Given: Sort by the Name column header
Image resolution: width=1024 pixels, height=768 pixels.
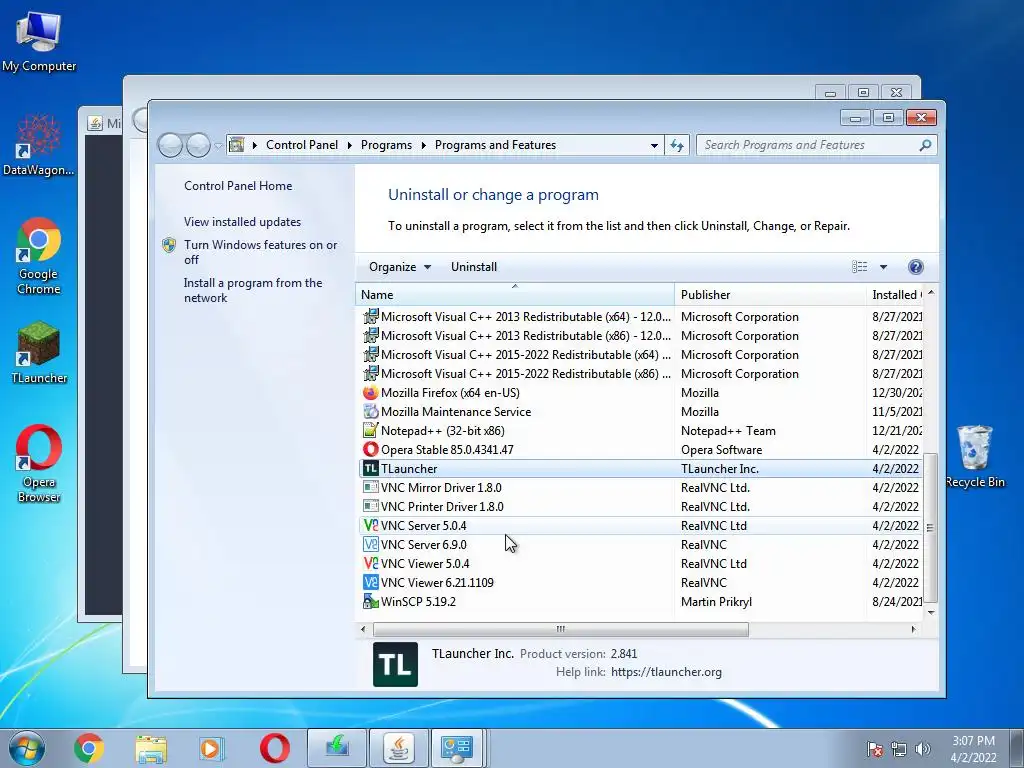Looking at the screenshot, I should pyautogui.click(x=515, y=295).
